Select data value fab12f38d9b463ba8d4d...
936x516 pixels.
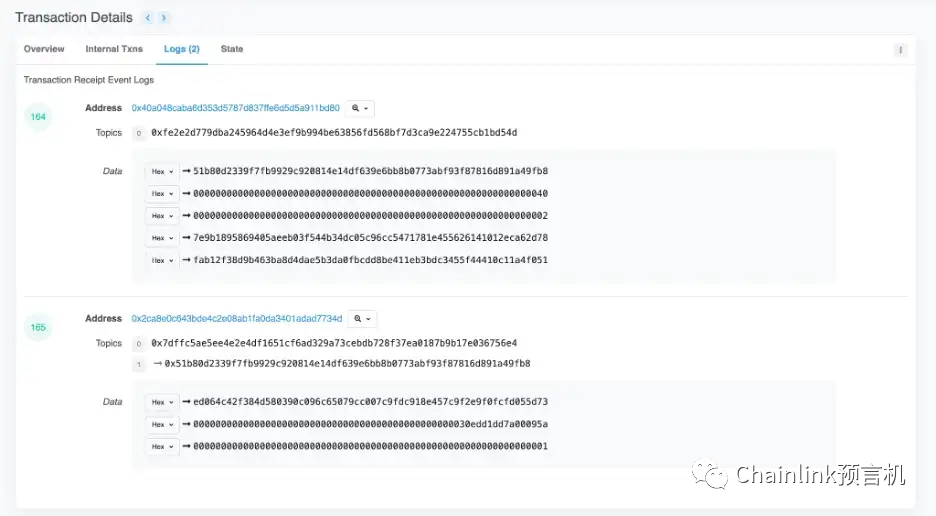370,260
